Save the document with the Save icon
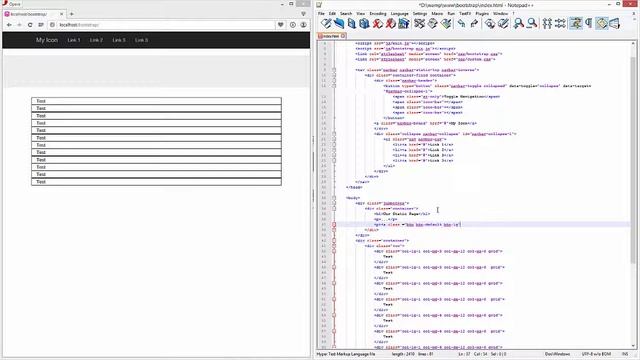The image size is (640, 360). tap(351, 24)
